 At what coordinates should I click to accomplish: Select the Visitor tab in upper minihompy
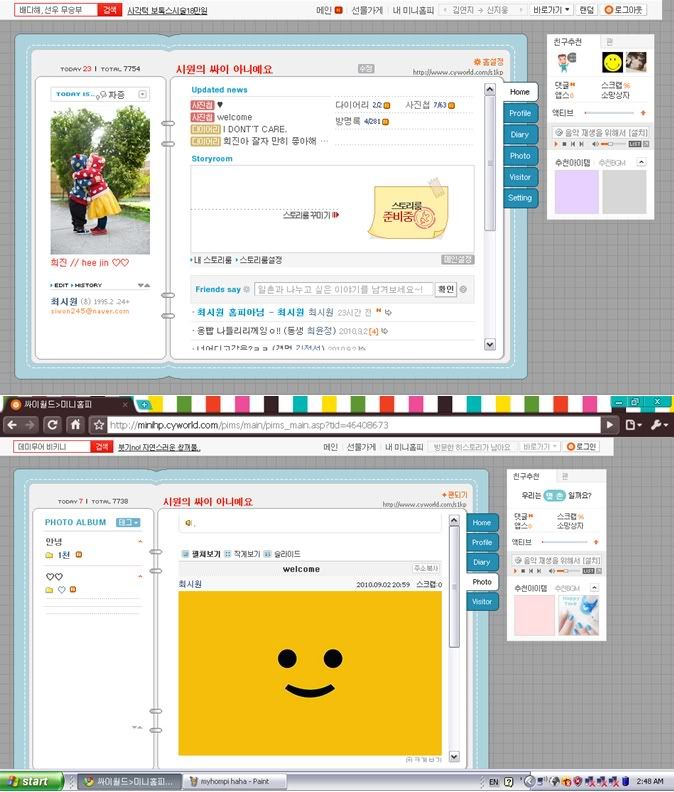(x=520, y=177)
